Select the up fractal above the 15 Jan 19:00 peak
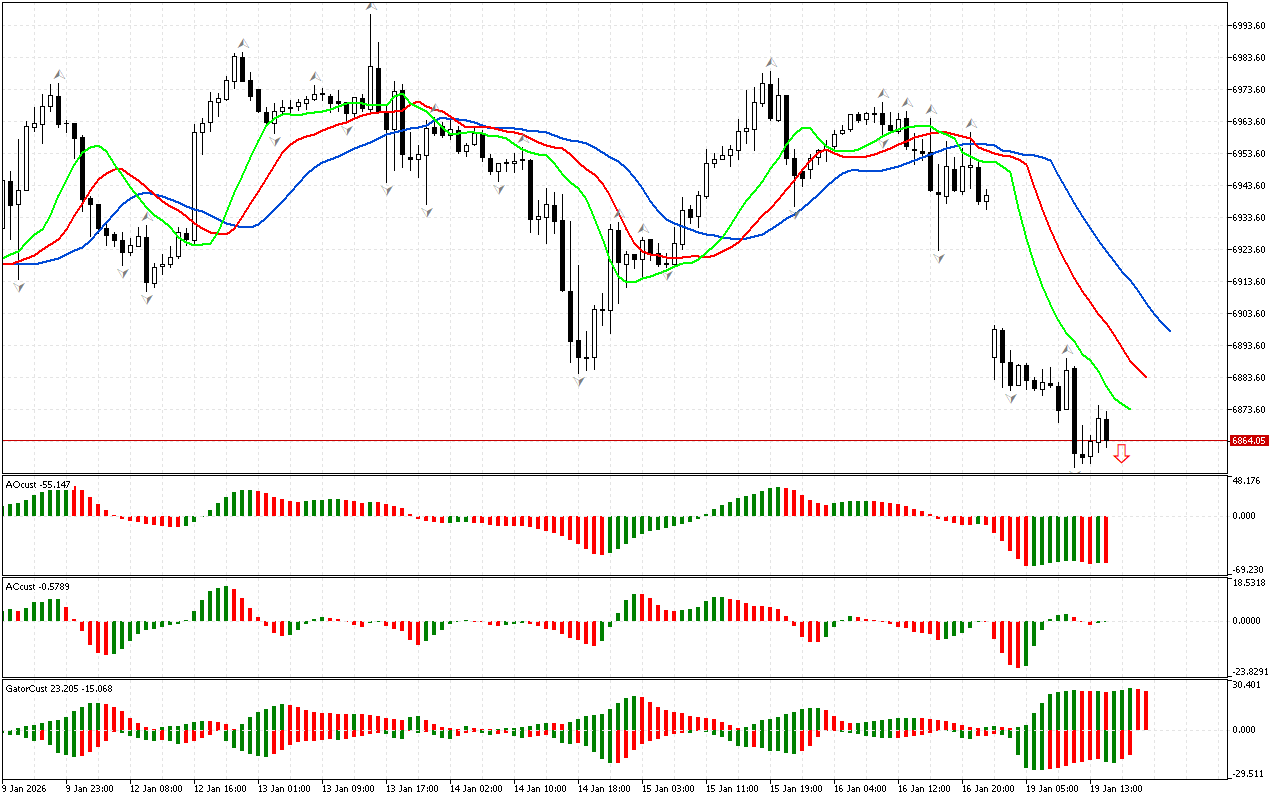 [x=771, y=62]
